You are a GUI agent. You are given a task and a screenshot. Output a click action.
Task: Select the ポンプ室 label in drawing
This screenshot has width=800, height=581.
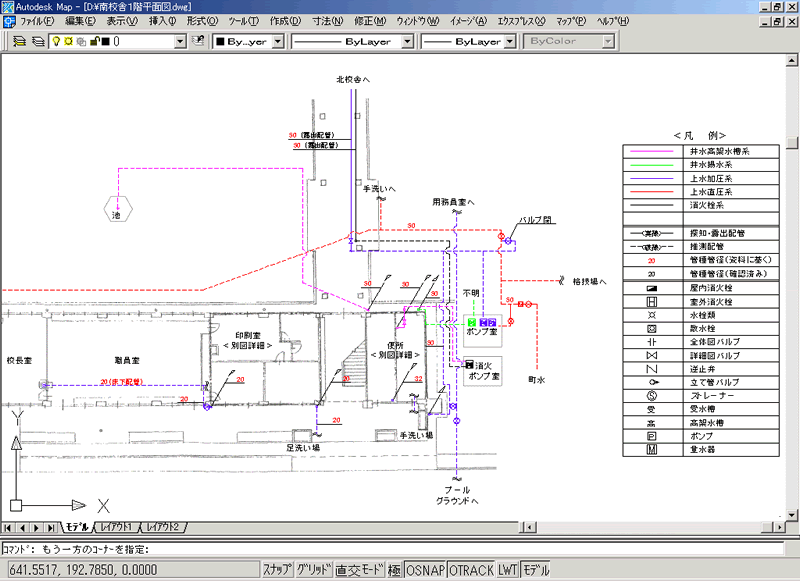[x=482, y=332]
